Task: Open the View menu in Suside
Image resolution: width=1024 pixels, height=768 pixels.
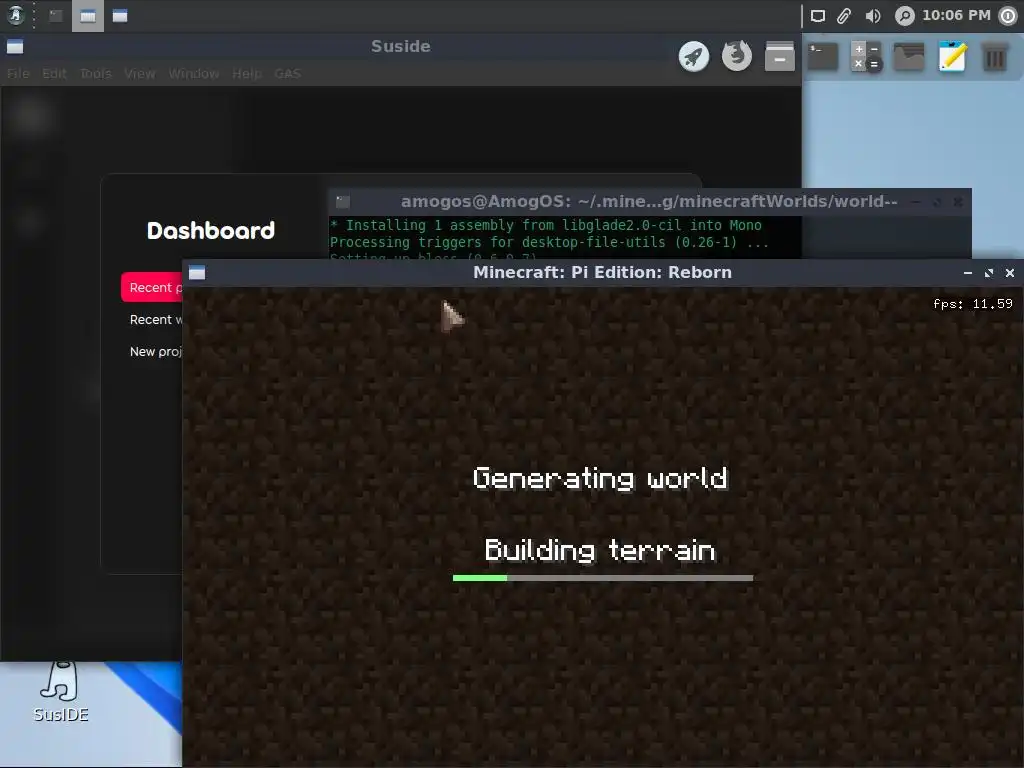Action: click(x=140, y=74)
